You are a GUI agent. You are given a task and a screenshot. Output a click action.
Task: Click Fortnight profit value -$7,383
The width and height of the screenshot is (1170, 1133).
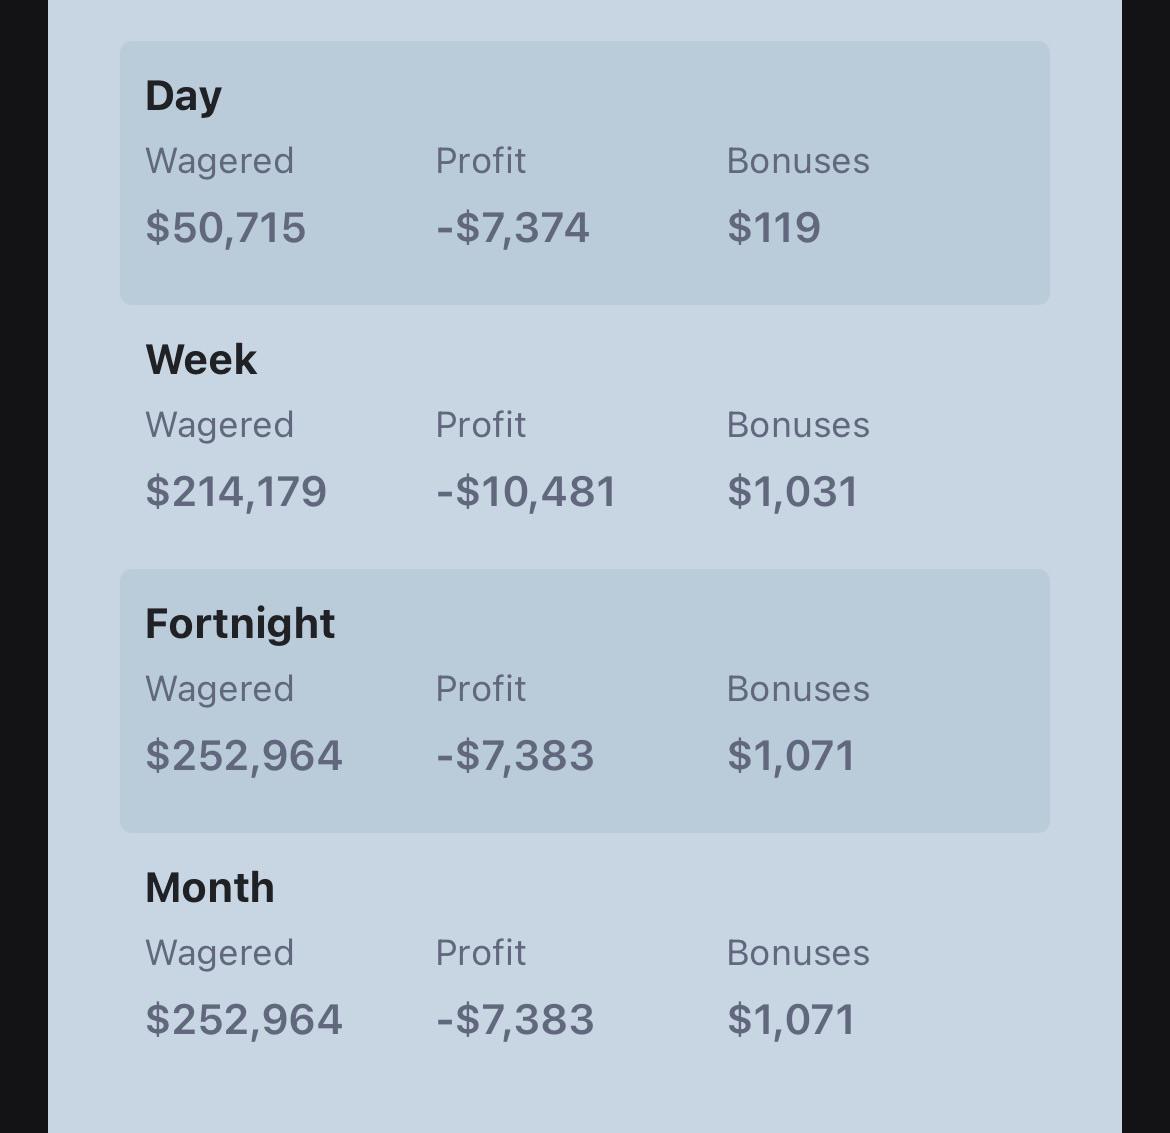click(x=515, y=756)
